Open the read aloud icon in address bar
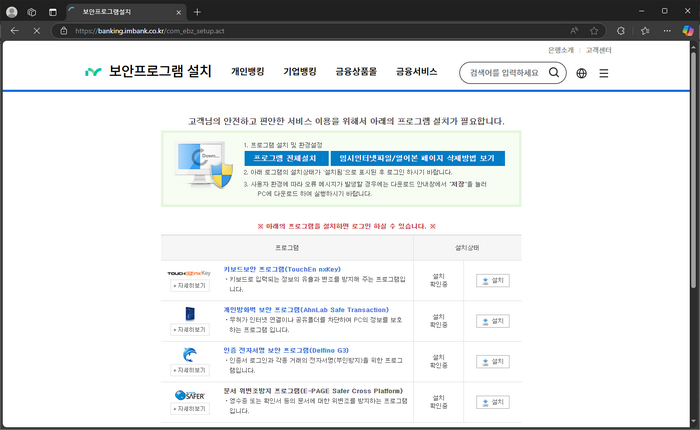 click(574, 31)
